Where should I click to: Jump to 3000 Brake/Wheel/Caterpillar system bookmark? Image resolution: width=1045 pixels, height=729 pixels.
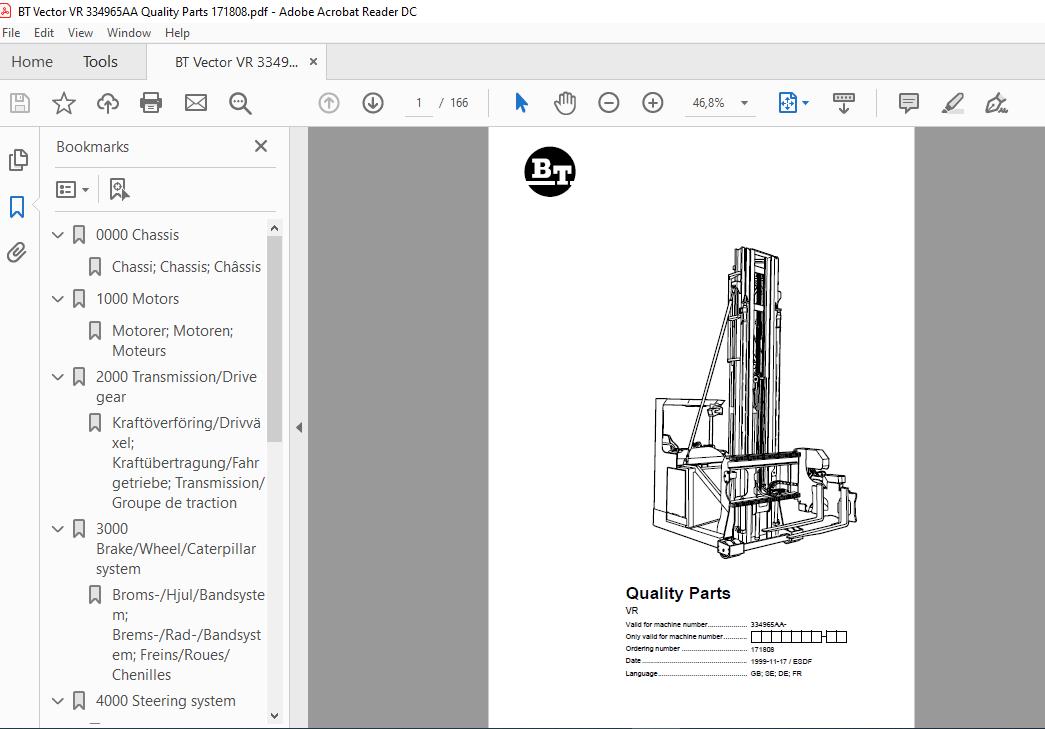tap(176, 548)
